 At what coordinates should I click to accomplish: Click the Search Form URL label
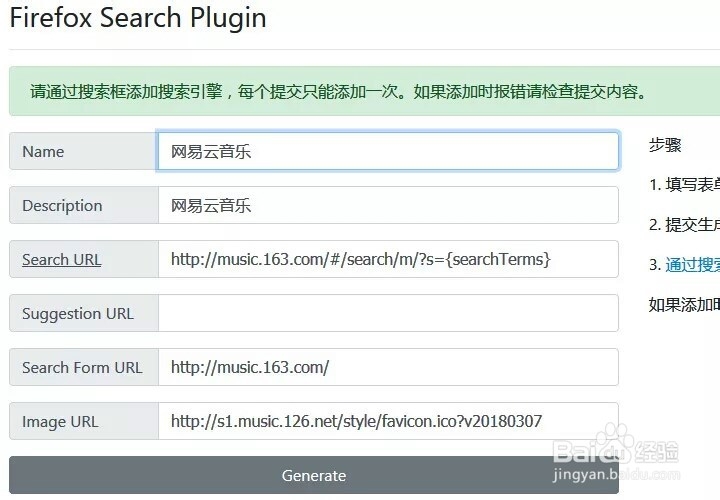pos(82,367)
